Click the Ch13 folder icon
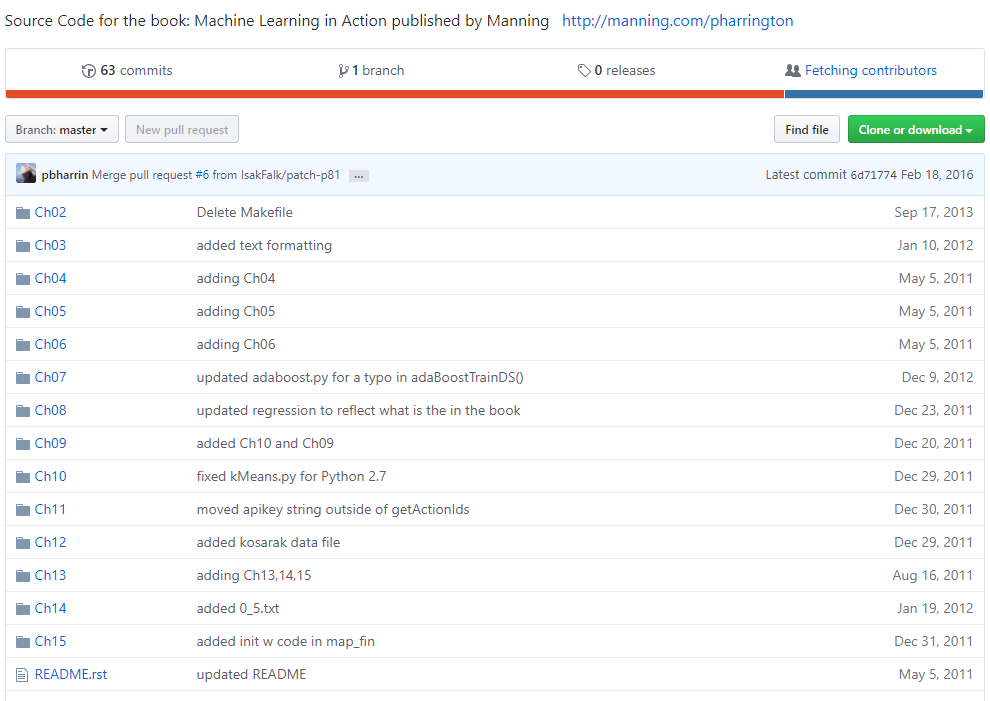The width and height of the screenshot is (990, 701). pyautogui.click(x=23, y=575)
